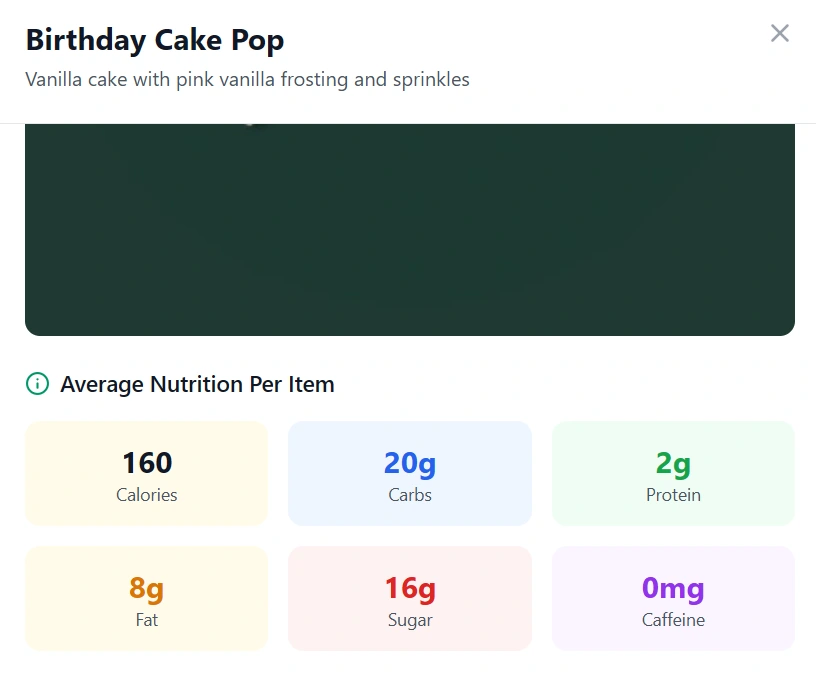The height and width of the screenshot is (673, 816).
Task: Select the Protein nutrition card
Action: tap(672, 473)
